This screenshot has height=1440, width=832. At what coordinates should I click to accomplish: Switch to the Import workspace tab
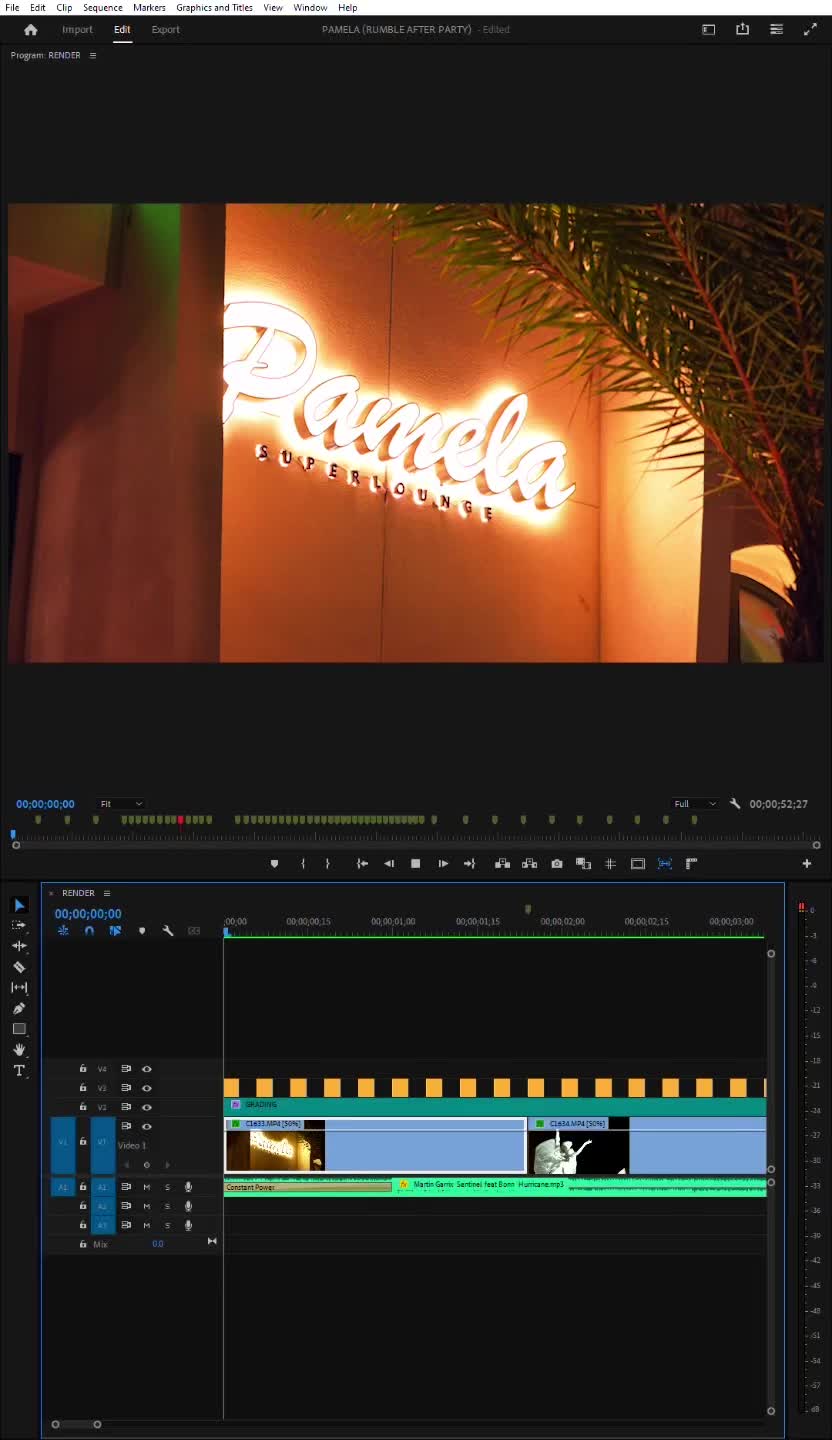pos(77,30)
